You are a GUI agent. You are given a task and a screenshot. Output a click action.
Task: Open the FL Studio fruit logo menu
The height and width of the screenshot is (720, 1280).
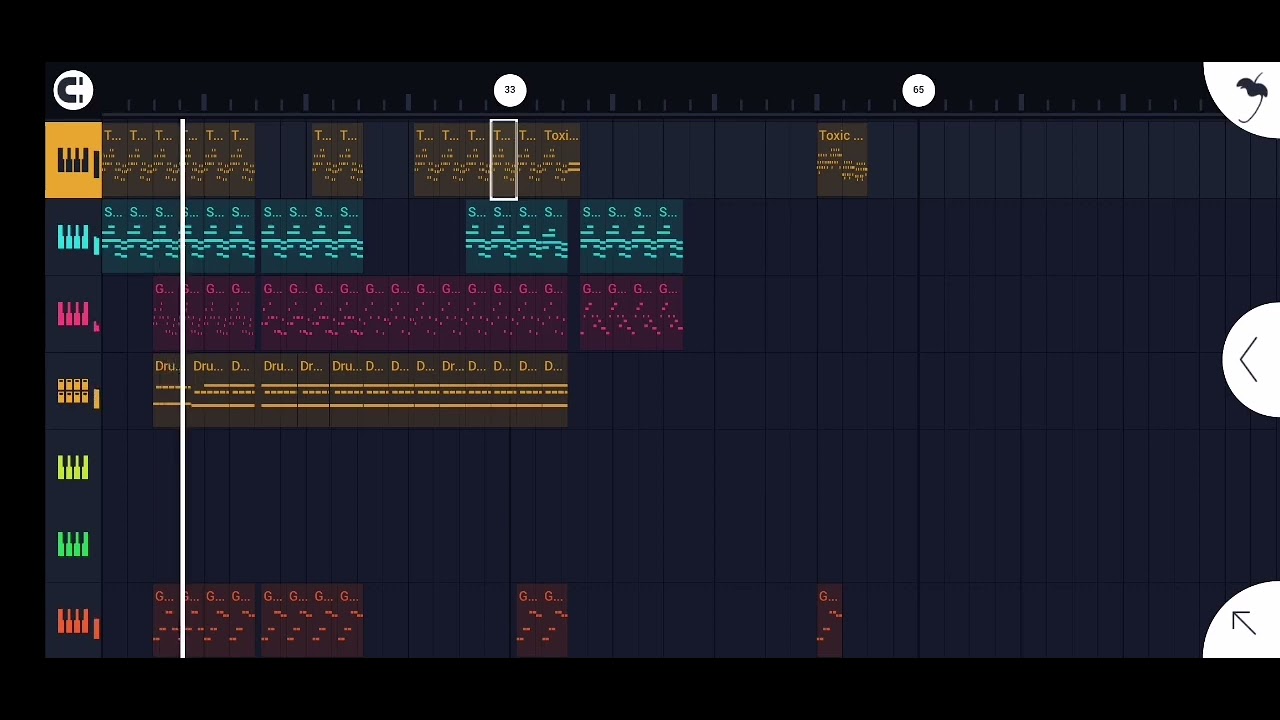[1249, 99]
